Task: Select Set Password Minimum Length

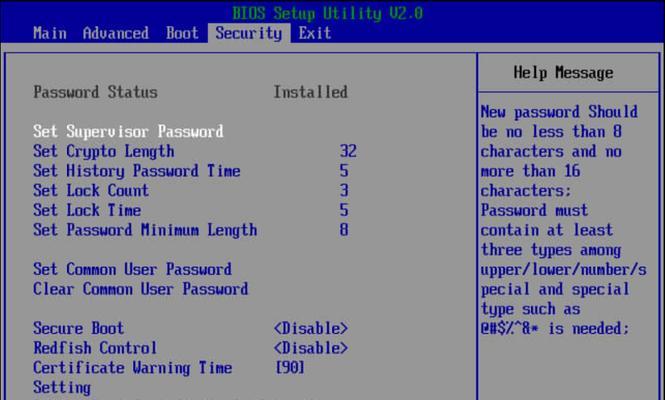Action: [145, 230]
